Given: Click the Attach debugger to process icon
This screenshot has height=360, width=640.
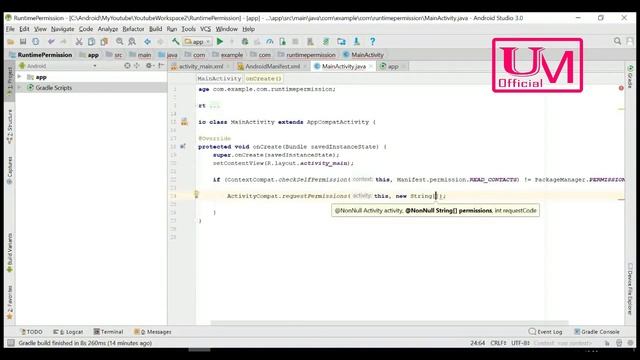Looking at the screenshot, I should click(x=282, y=42).
